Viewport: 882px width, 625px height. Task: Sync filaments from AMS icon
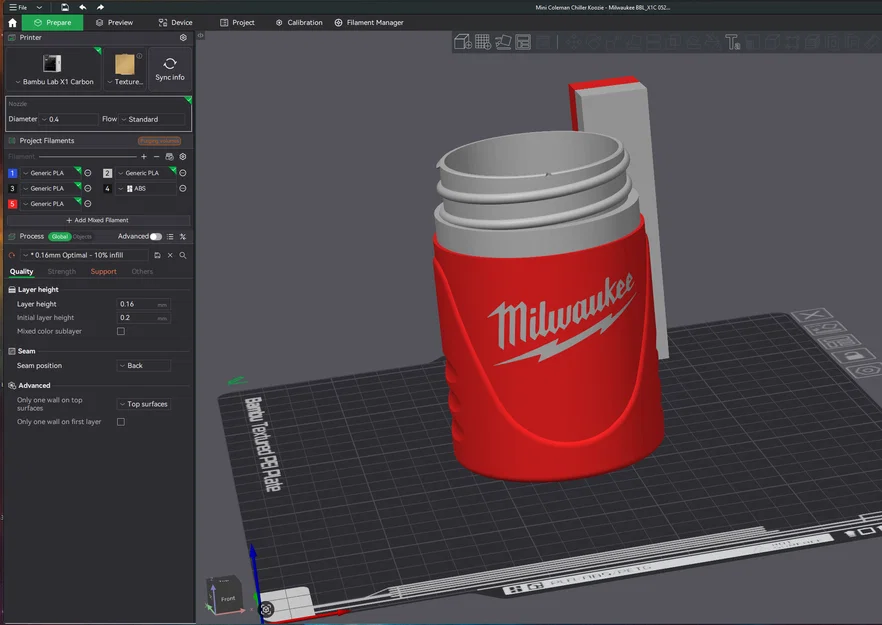coord(169,156)
